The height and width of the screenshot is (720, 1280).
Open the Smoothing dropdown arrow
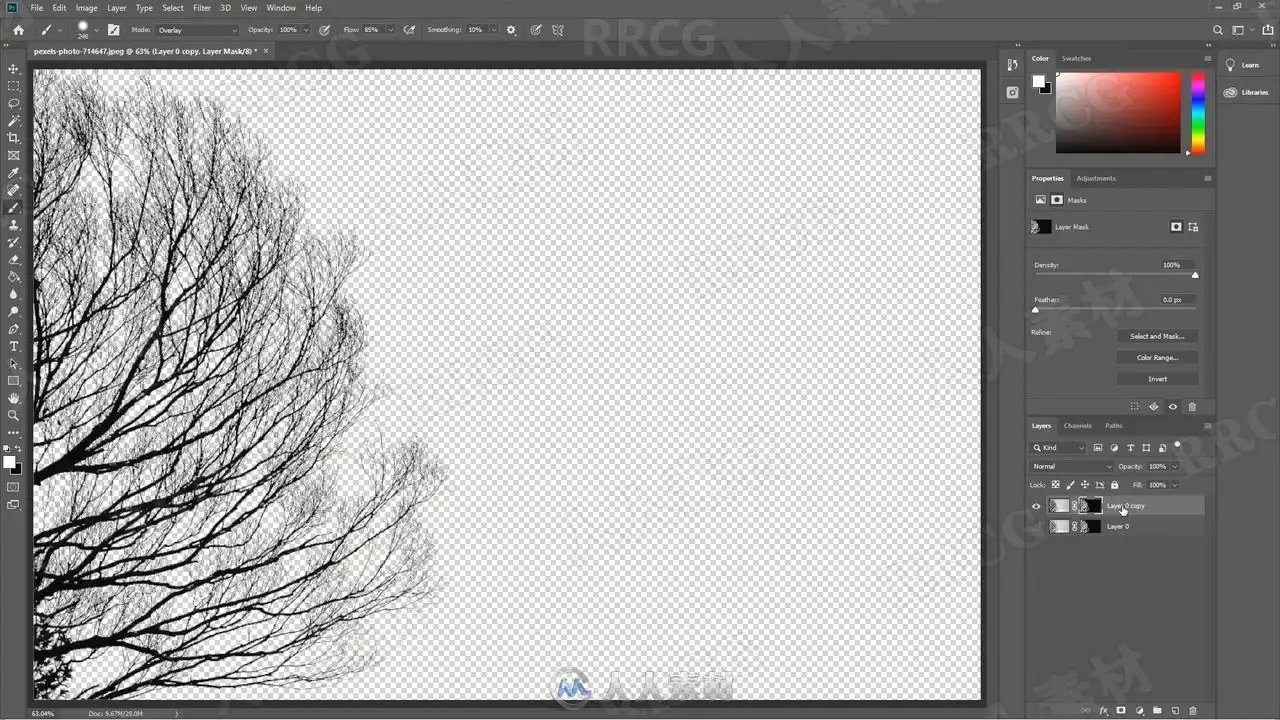493,30
